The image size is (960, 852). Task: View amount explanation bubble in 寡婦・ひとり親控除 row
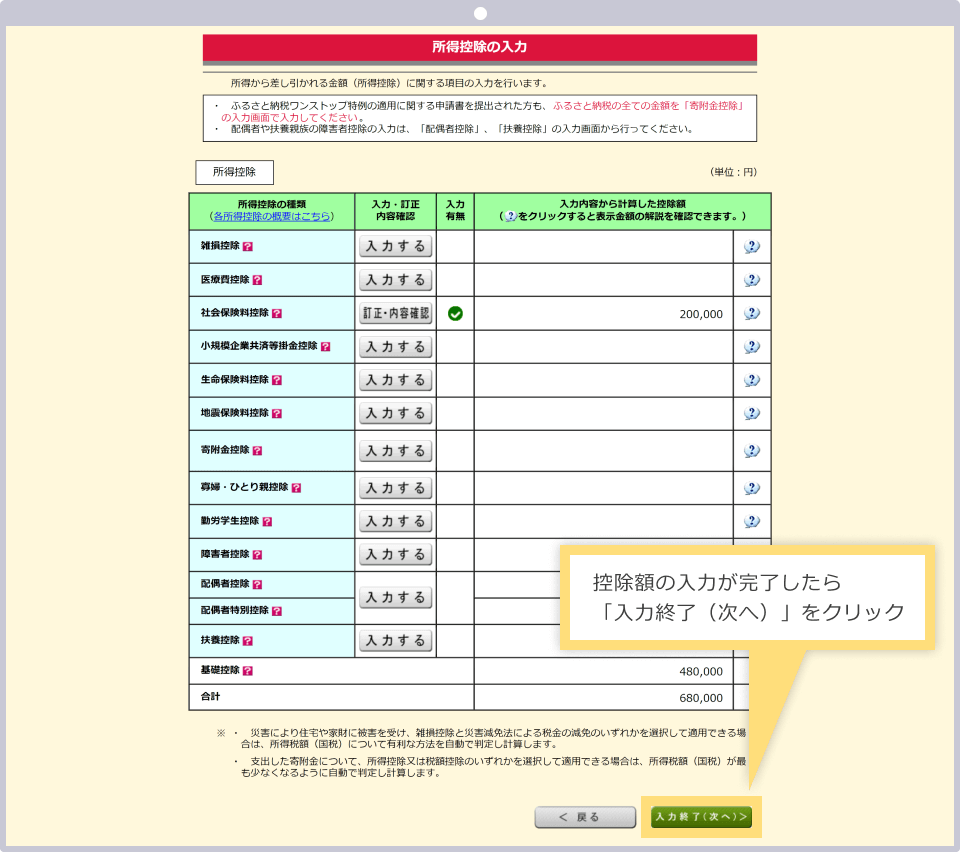(752, 488)
